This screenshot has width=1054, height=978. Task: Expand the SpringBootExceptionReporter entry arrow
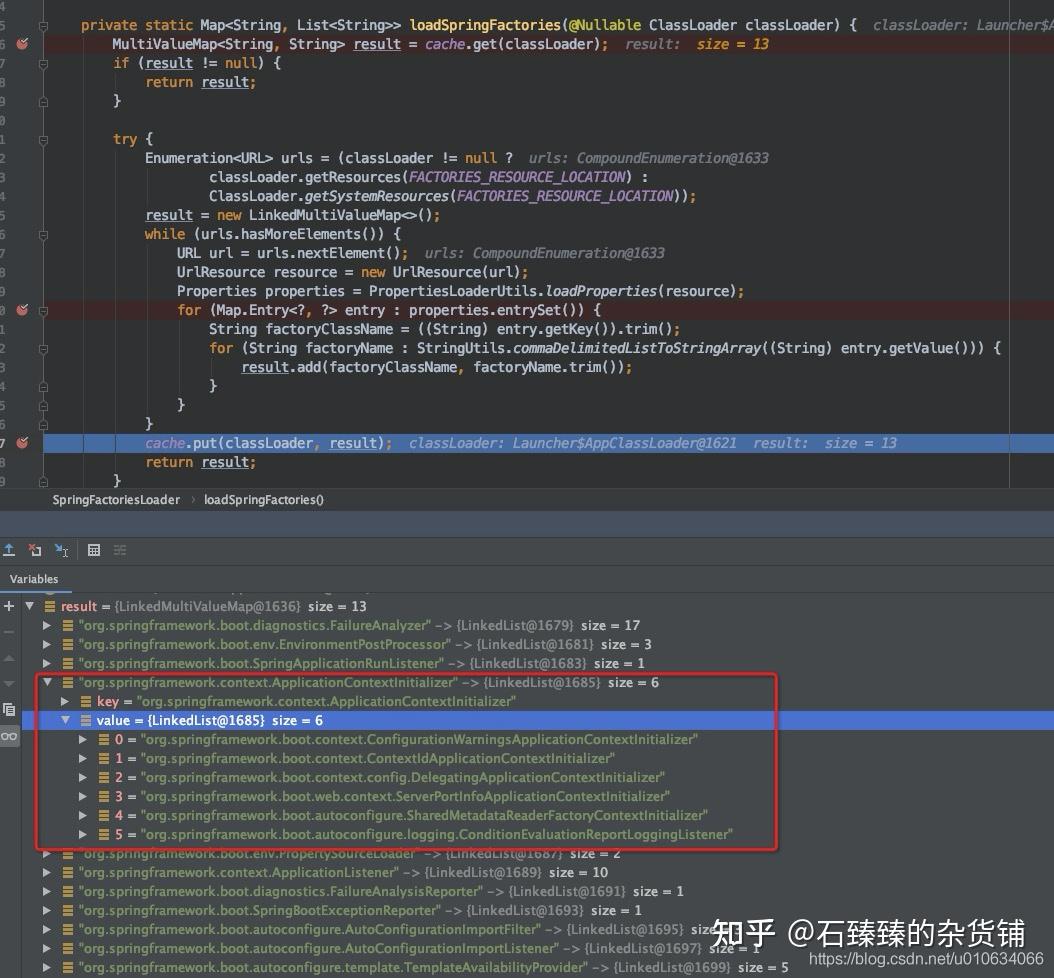(47, 910)
